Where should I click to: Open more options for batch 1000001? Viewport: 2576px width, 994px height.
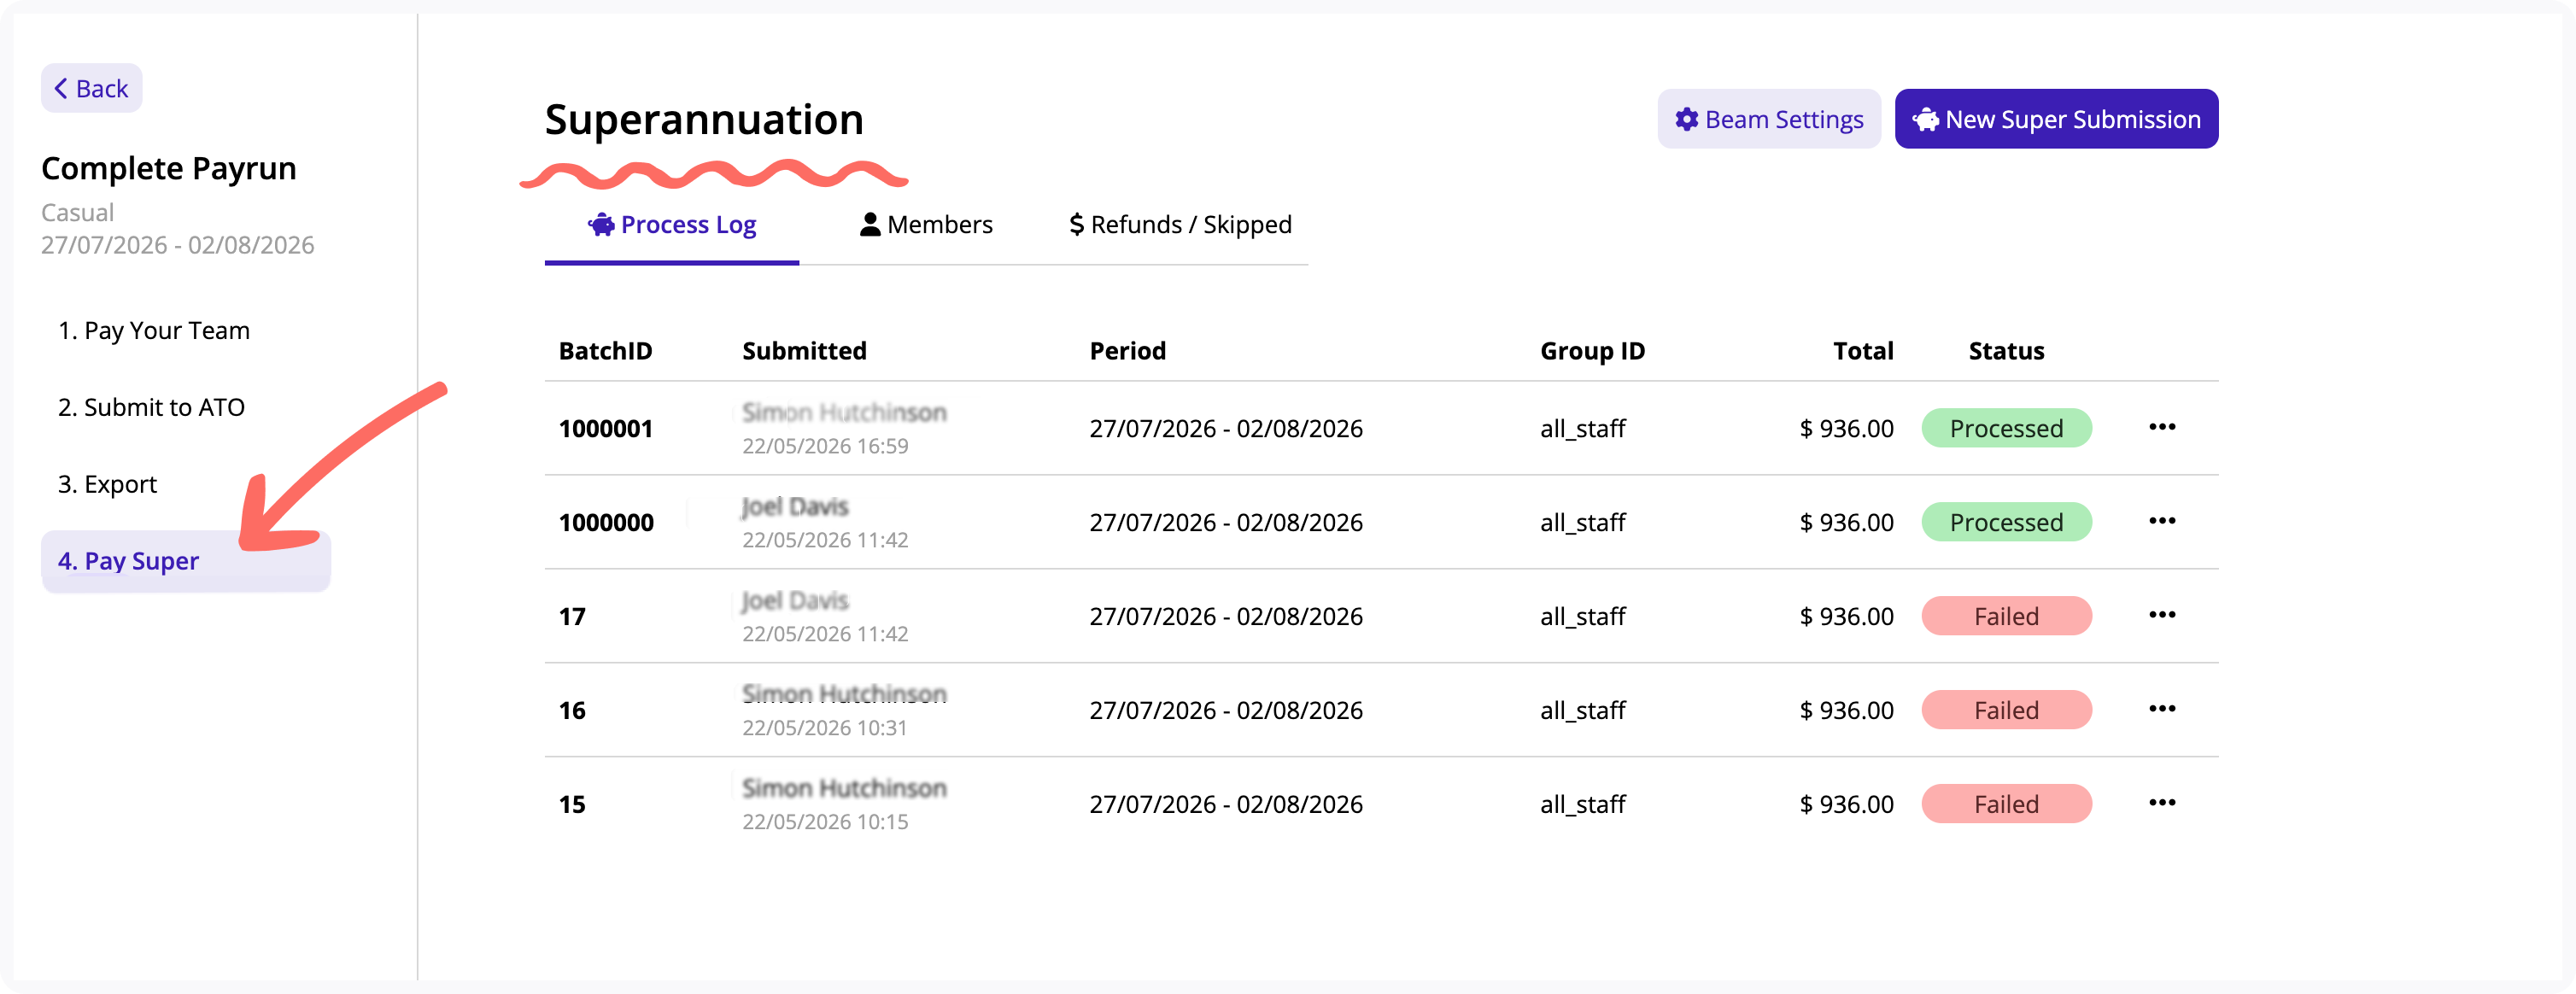point(2162,428)
